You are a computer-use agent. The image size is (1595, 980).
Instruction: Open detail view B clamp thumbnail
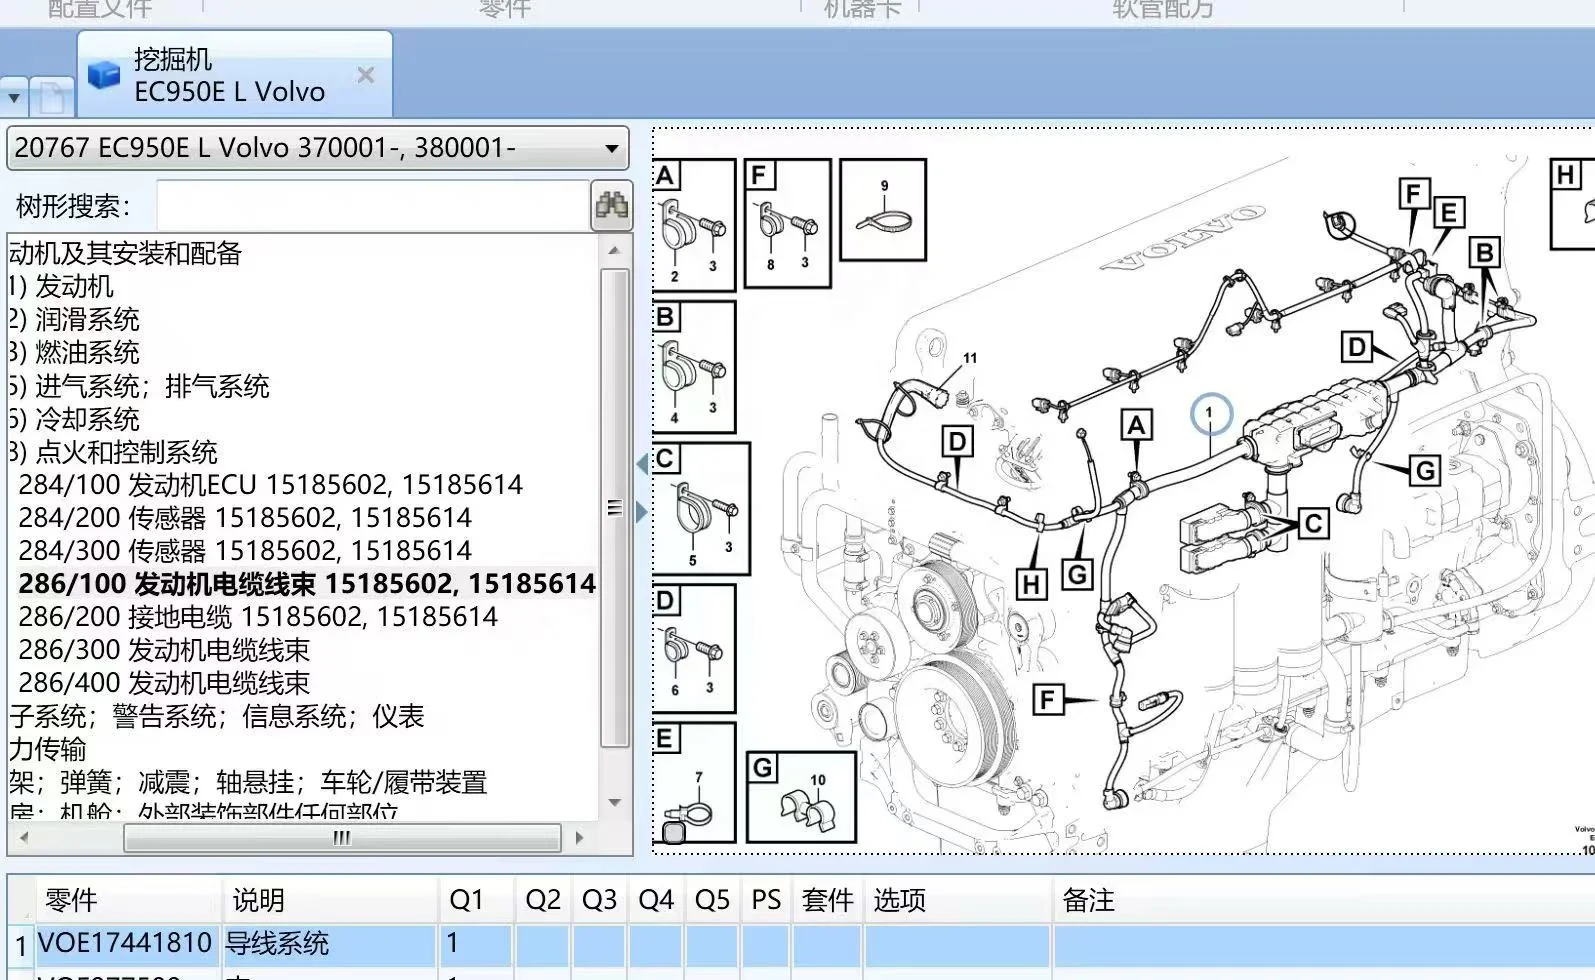[x=694, y=367]
